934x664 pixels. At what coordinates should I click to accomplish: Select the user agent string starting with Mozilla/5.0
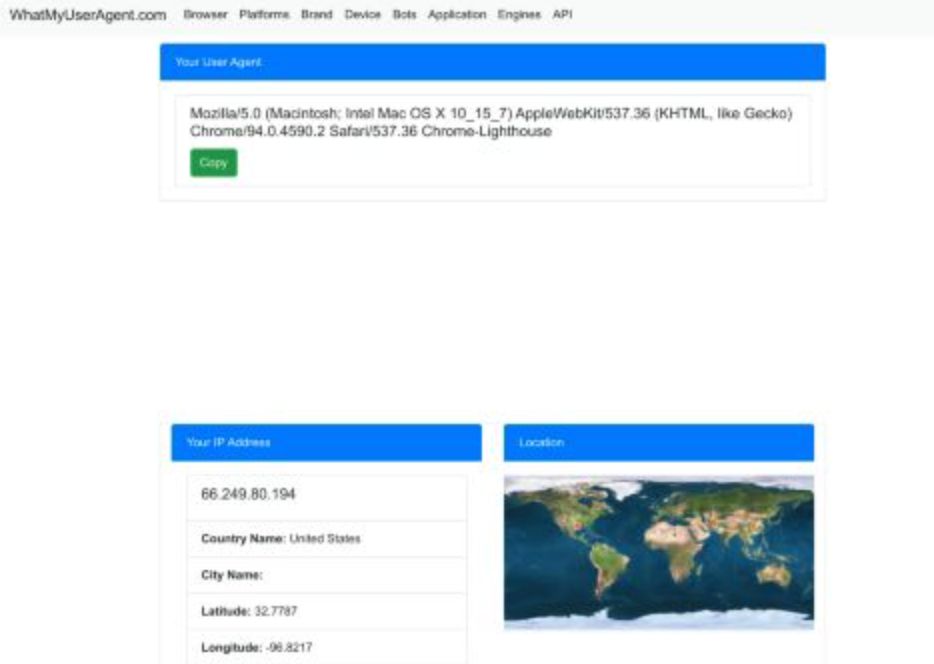pos(491,122)
